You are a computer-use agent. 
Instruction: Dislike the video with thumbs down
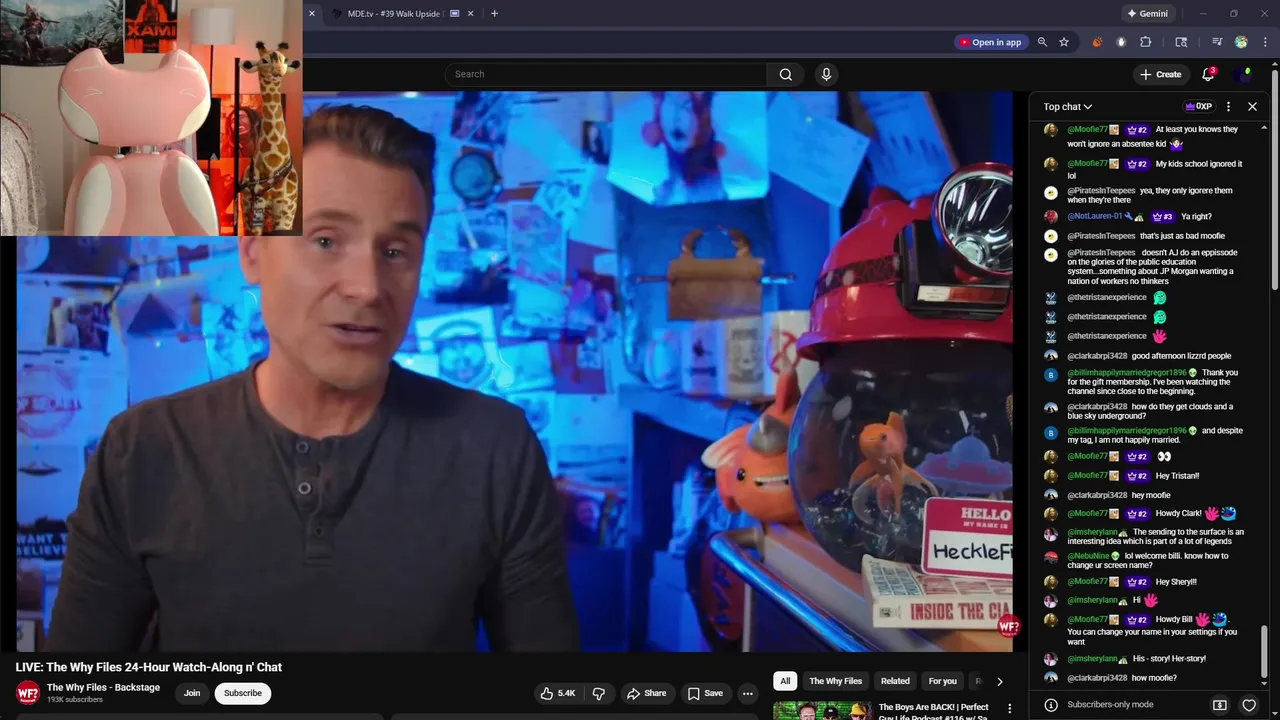pos(598,693)
